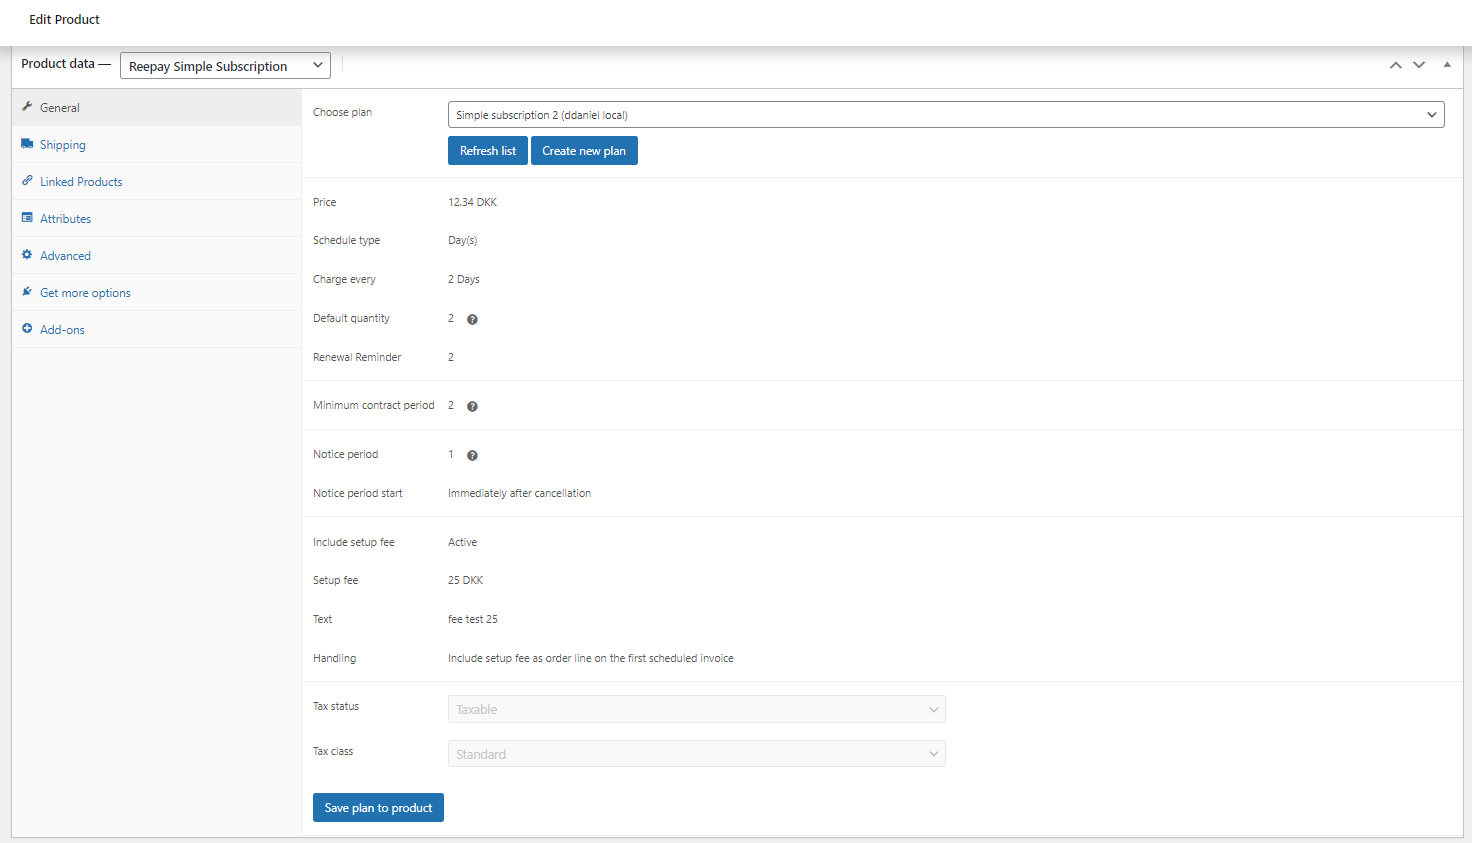Viewport: 1472px width, 843px height.
Task: Click the help icon beside Minimum contract period
Action: click(471, 405)
